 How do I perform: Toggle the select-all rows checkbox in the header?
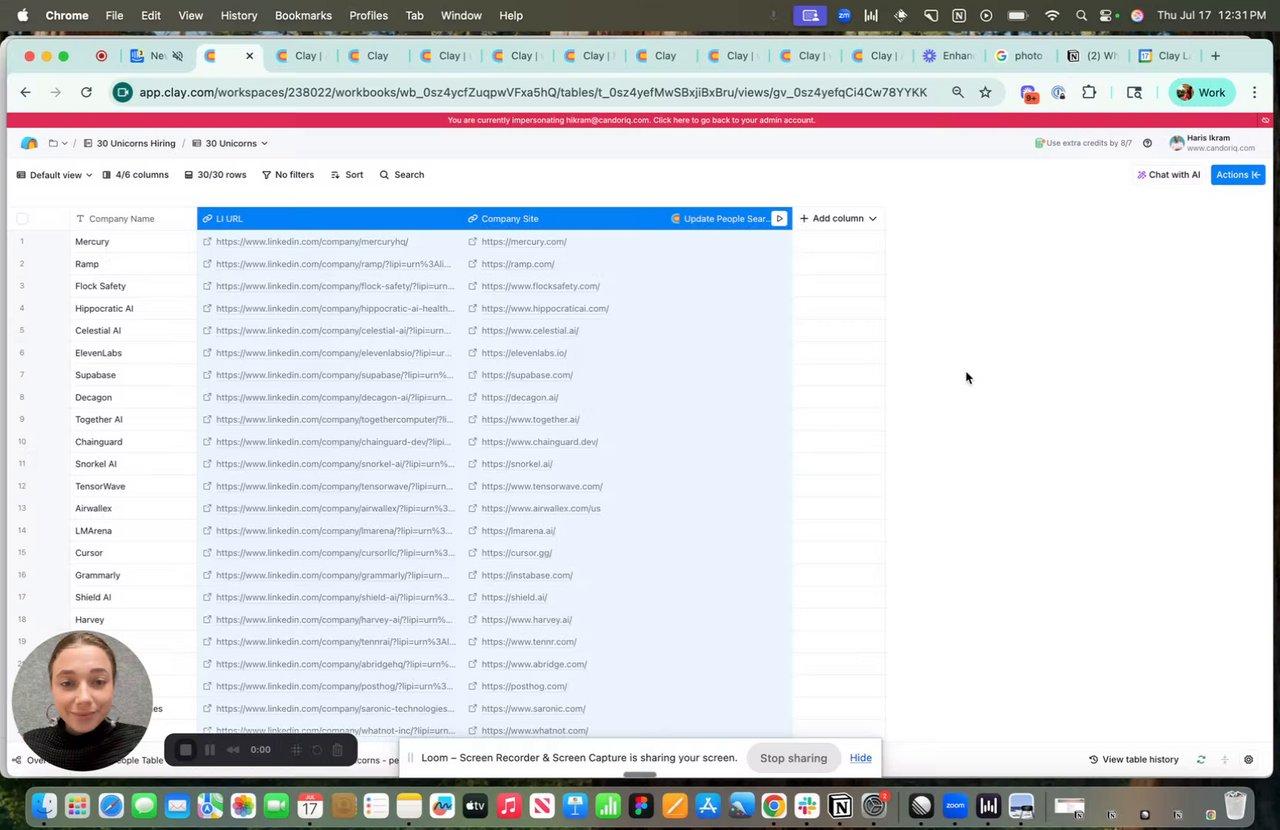click(22, 218)
